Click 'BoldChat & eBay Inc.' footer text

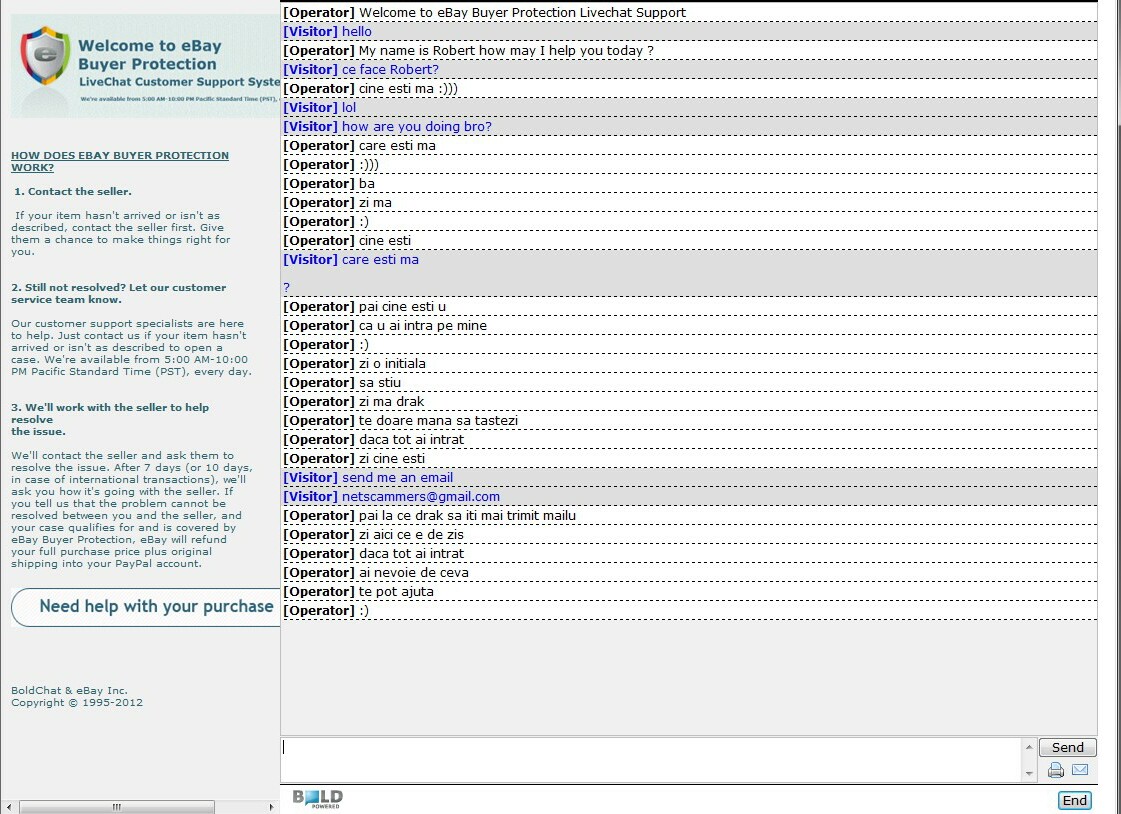pyautogui.click(x=69, y=690)
